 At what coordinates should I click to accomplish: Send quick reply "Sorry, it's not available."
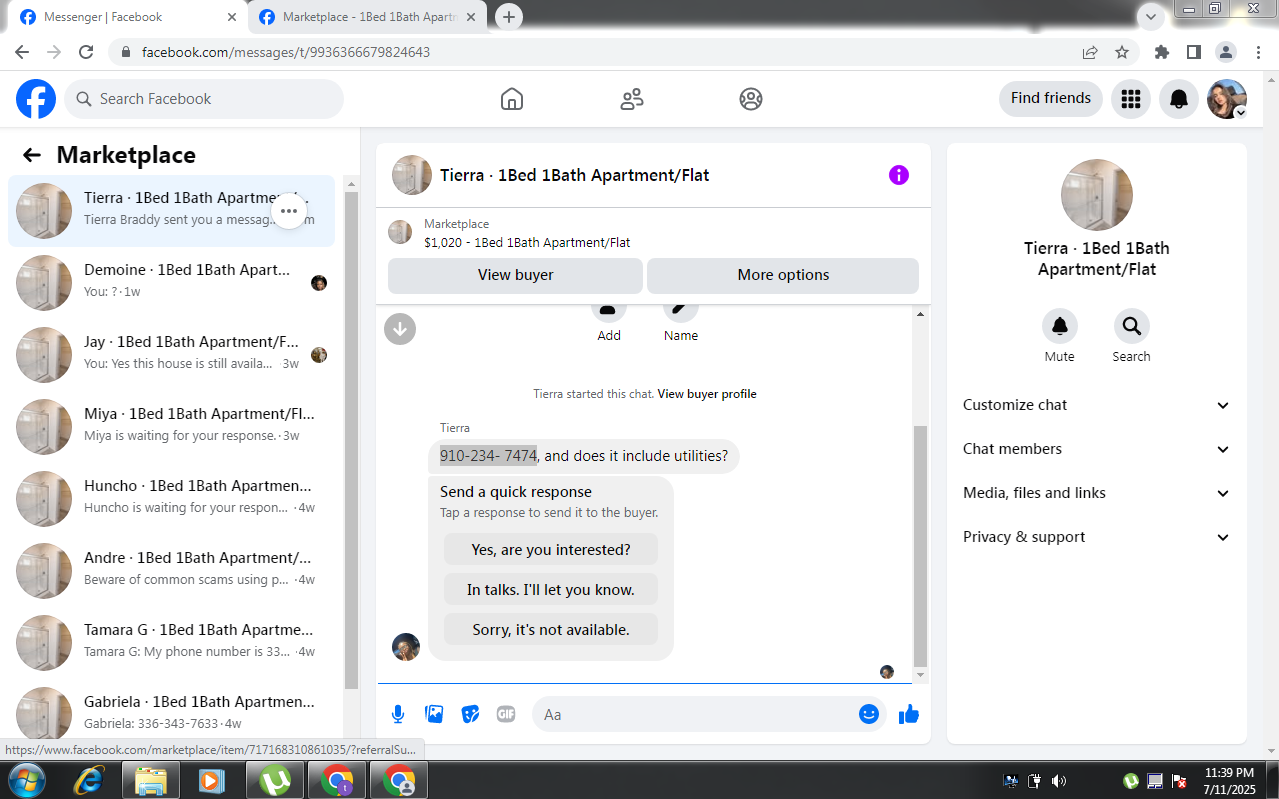point(551,629)
